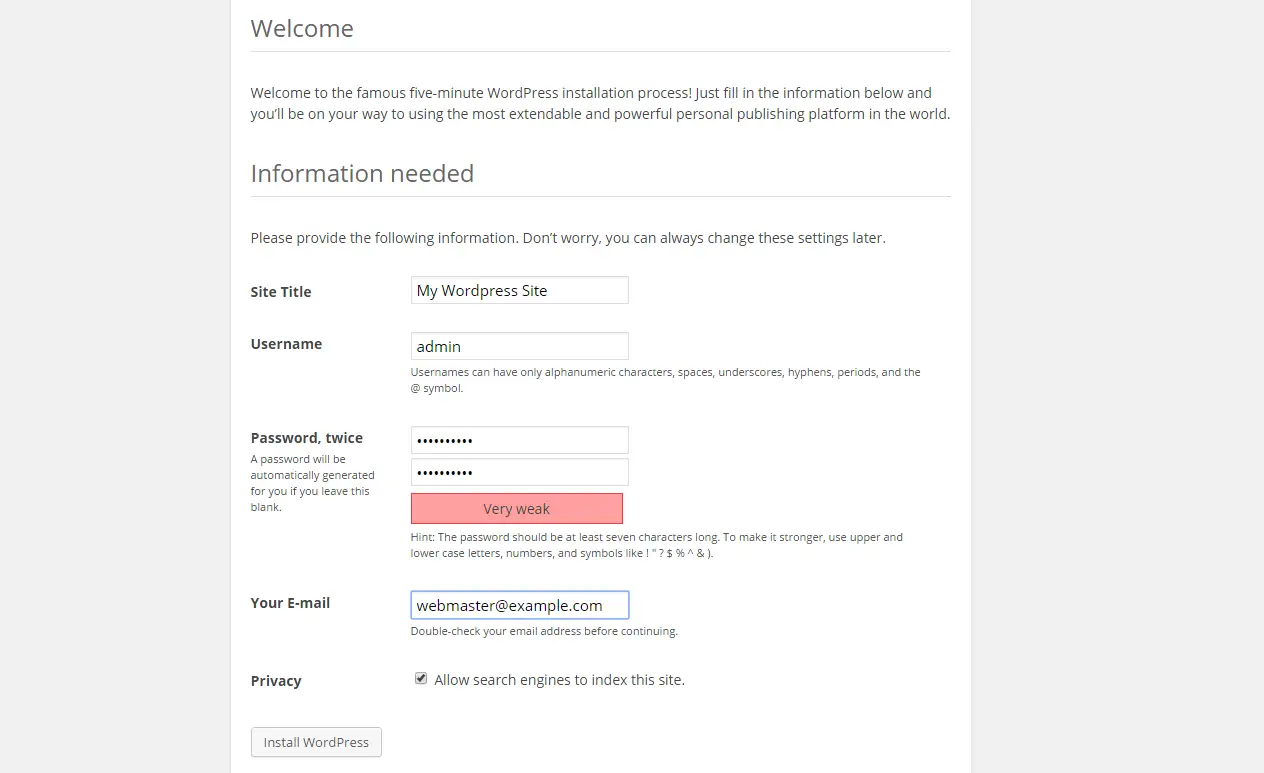Click the password 'Hint:' description text
1264x773 pixels.
coord(657,545)
